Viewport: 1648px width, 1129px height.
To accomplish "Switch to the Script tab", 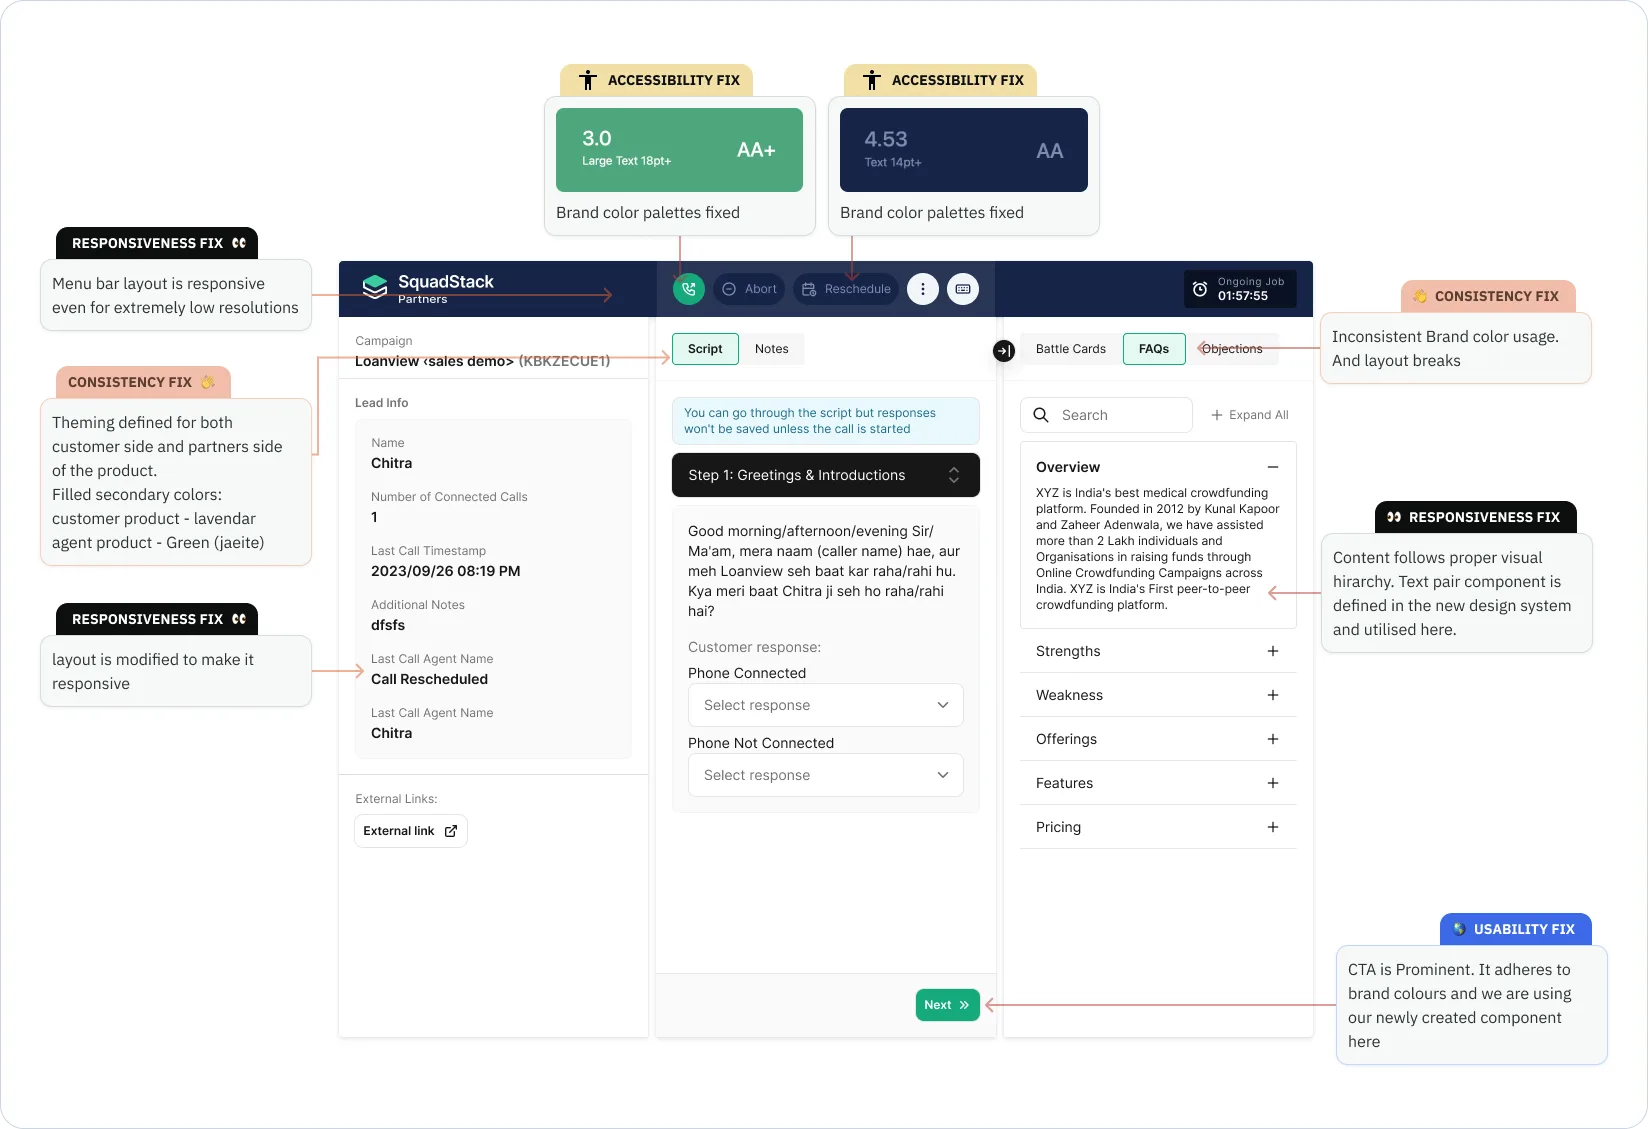I will click(x=705, y=349).
